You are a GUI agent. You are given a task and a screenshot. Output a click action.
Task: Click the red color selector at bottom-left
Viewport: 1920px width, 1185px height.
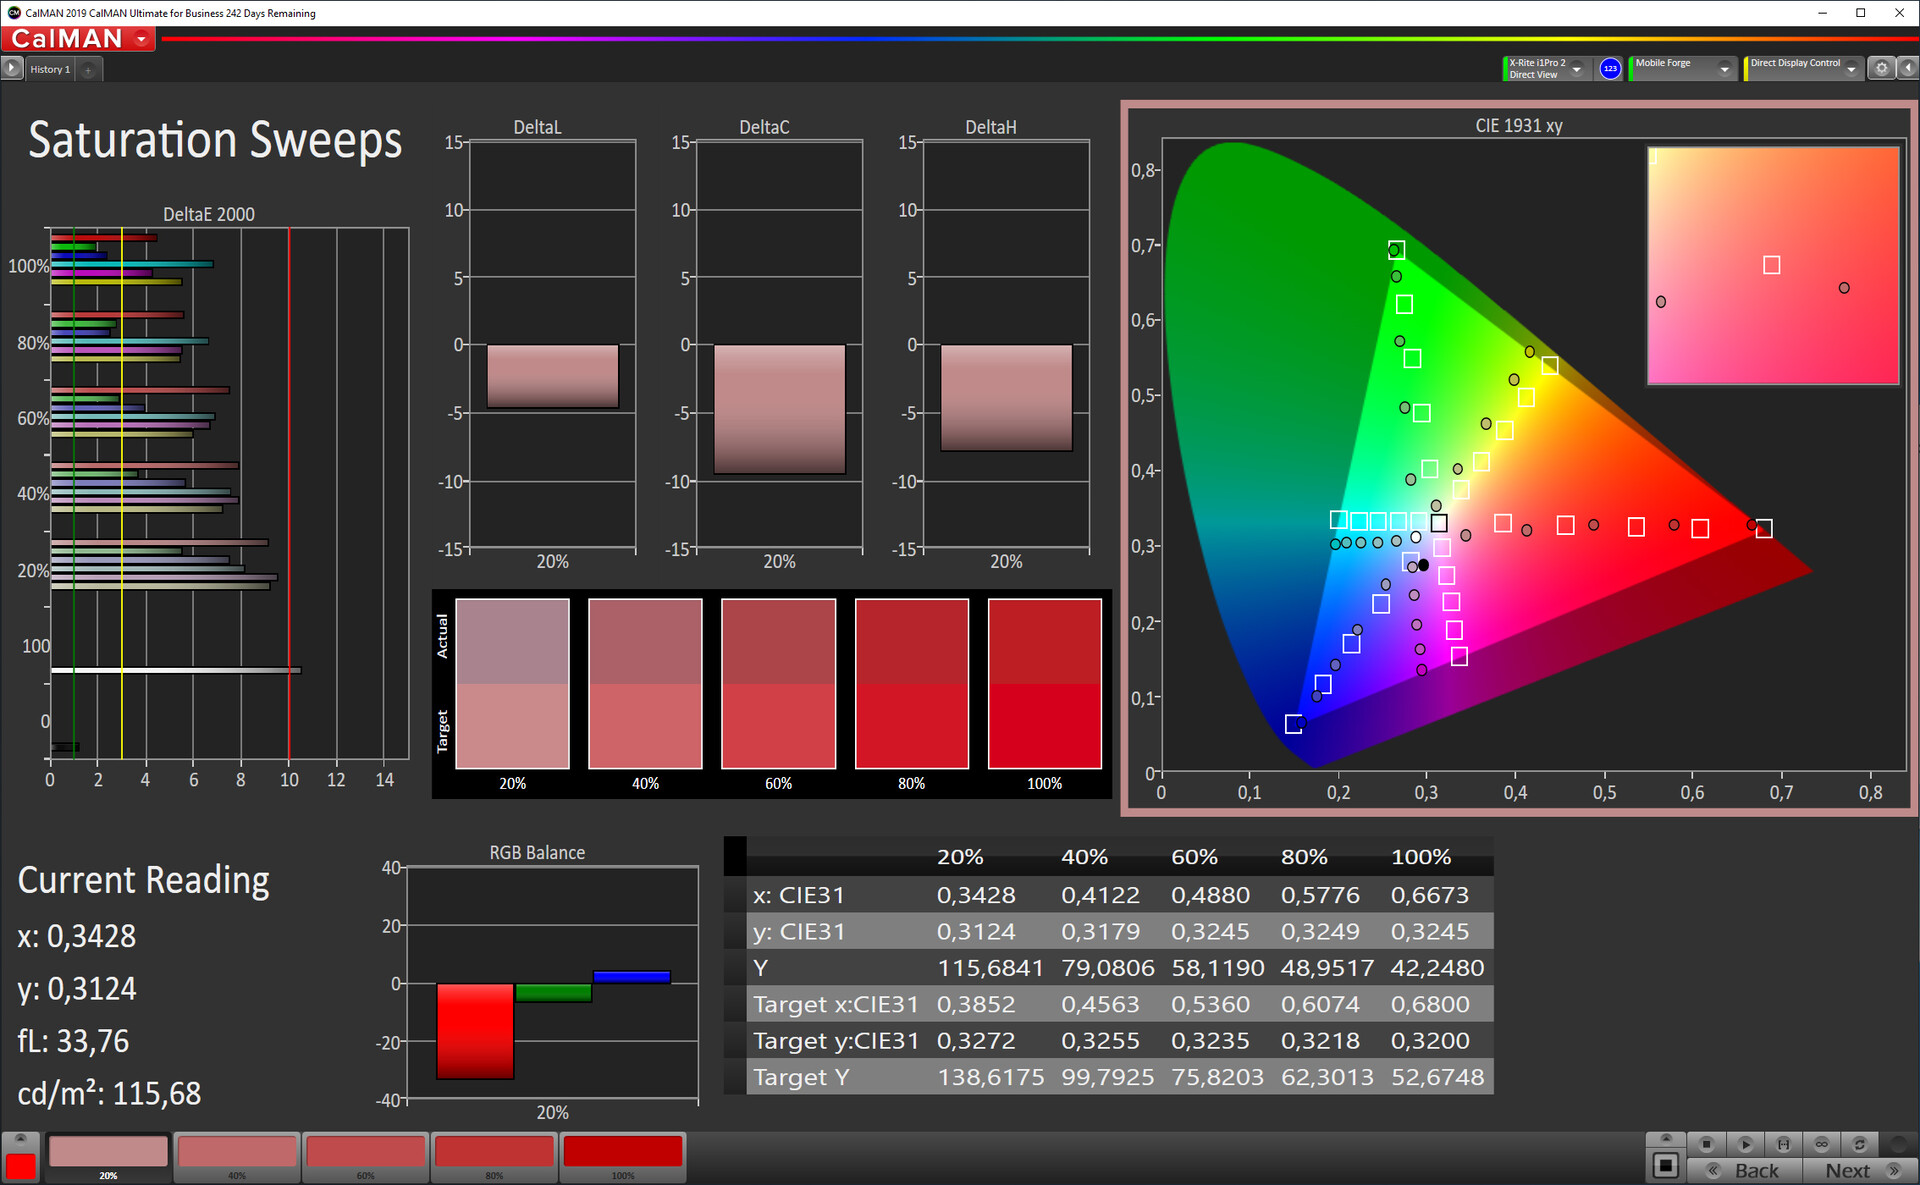20,1165
